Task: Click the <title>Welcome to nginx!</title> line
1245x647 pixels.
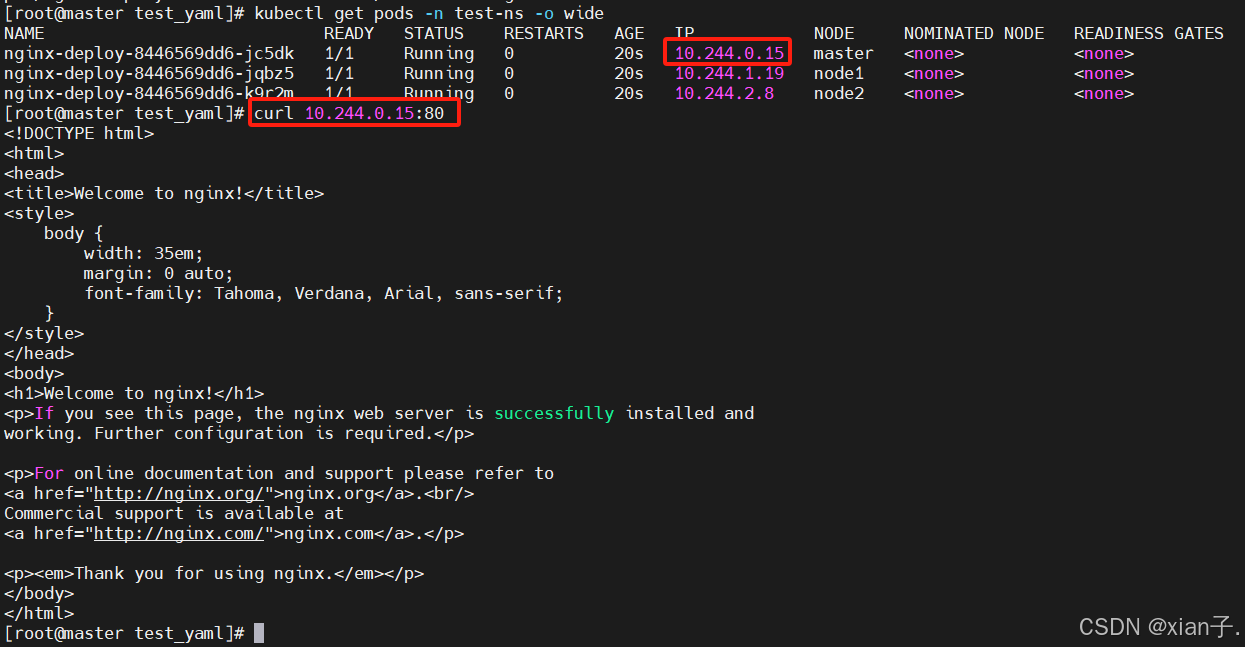Action: [x=164, y=193]
